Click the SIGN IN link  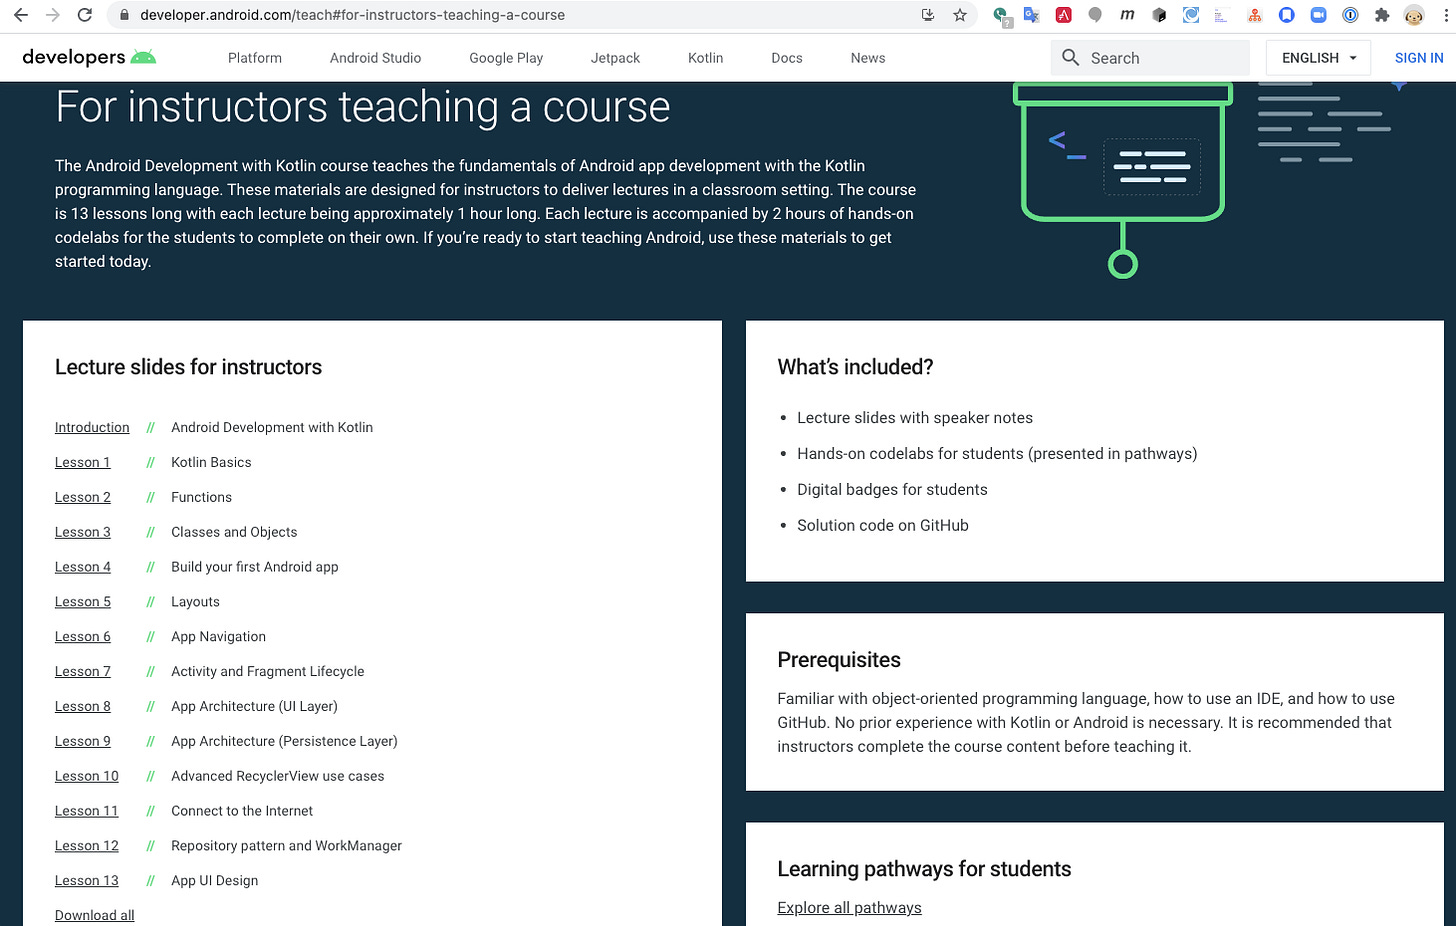[1419, 58]
